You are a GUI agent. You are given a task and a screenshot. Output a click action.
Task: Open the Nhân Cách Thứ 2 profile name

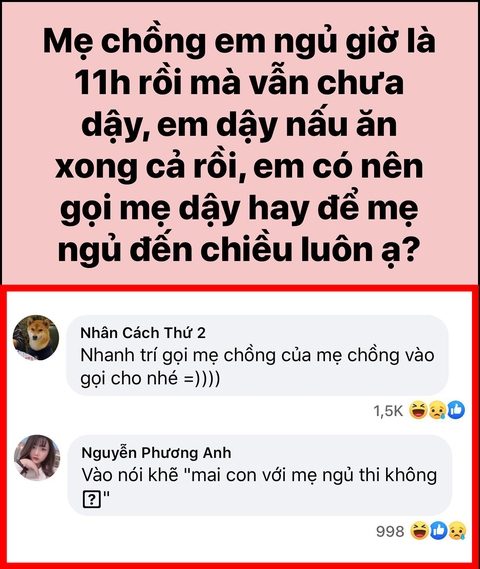(143, 333)
